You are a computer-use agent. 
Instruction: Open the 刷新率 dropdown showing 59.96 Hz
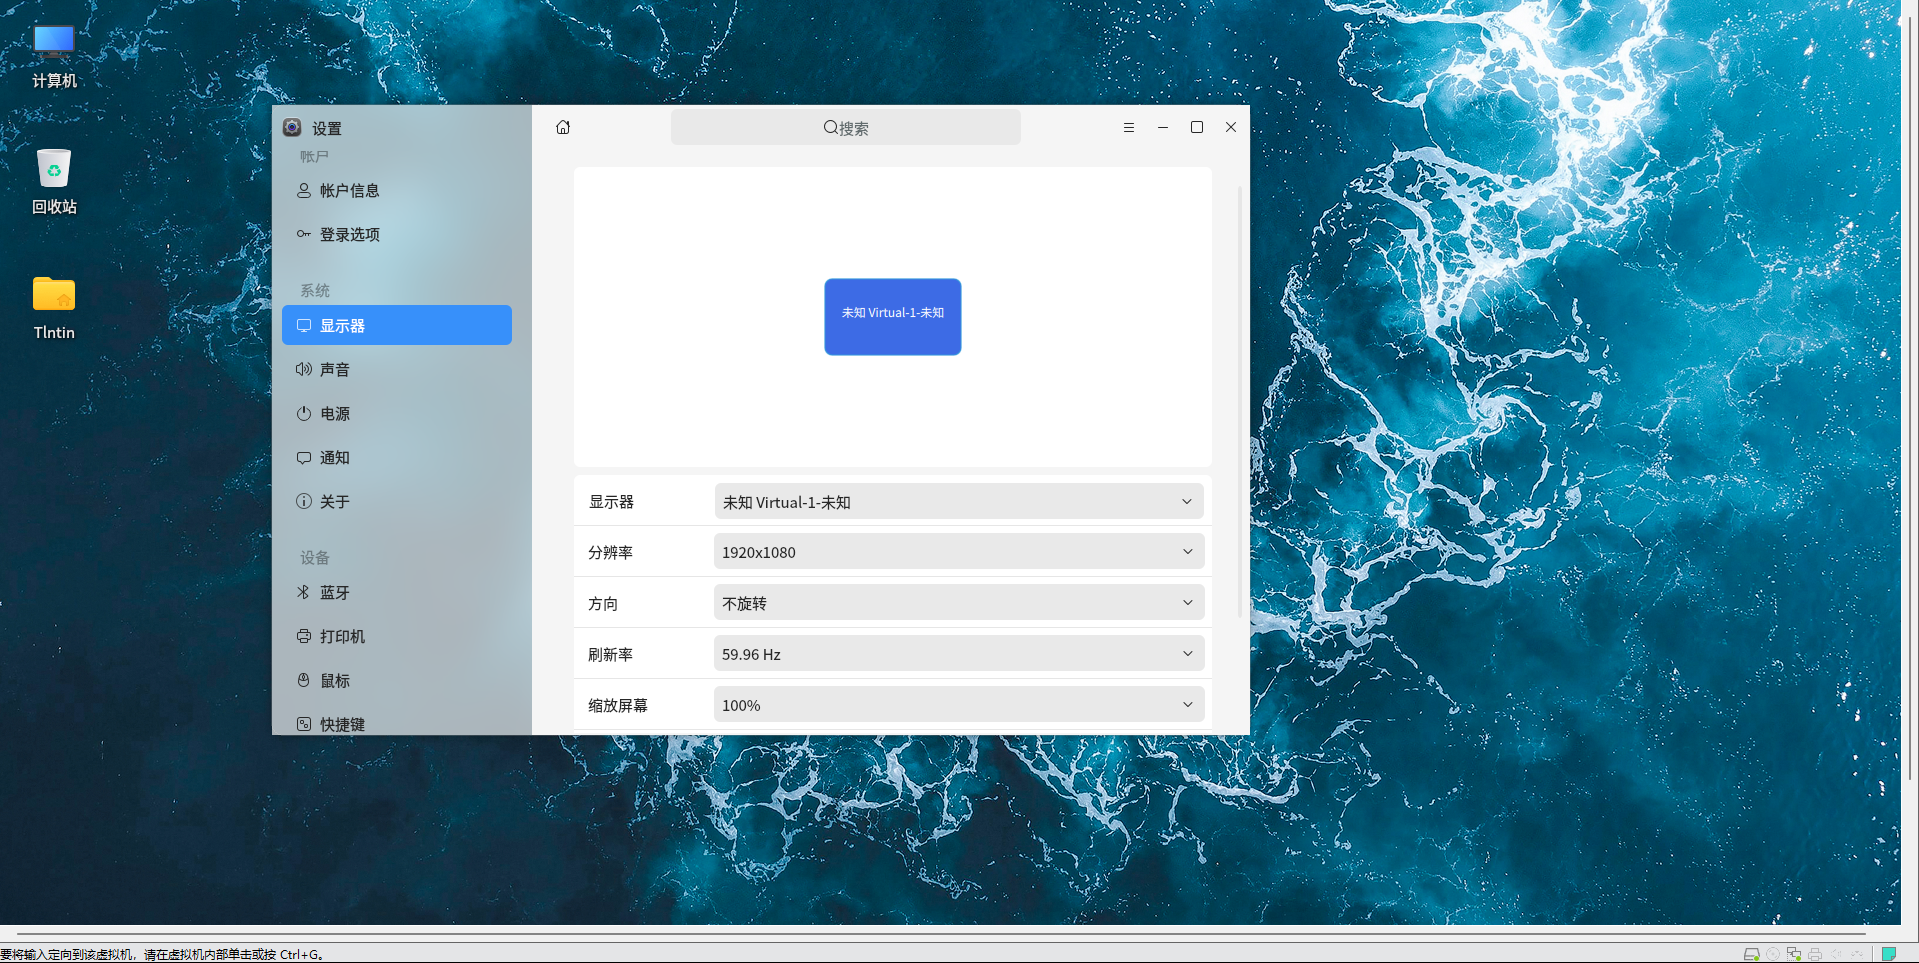(x=959, y=654)
